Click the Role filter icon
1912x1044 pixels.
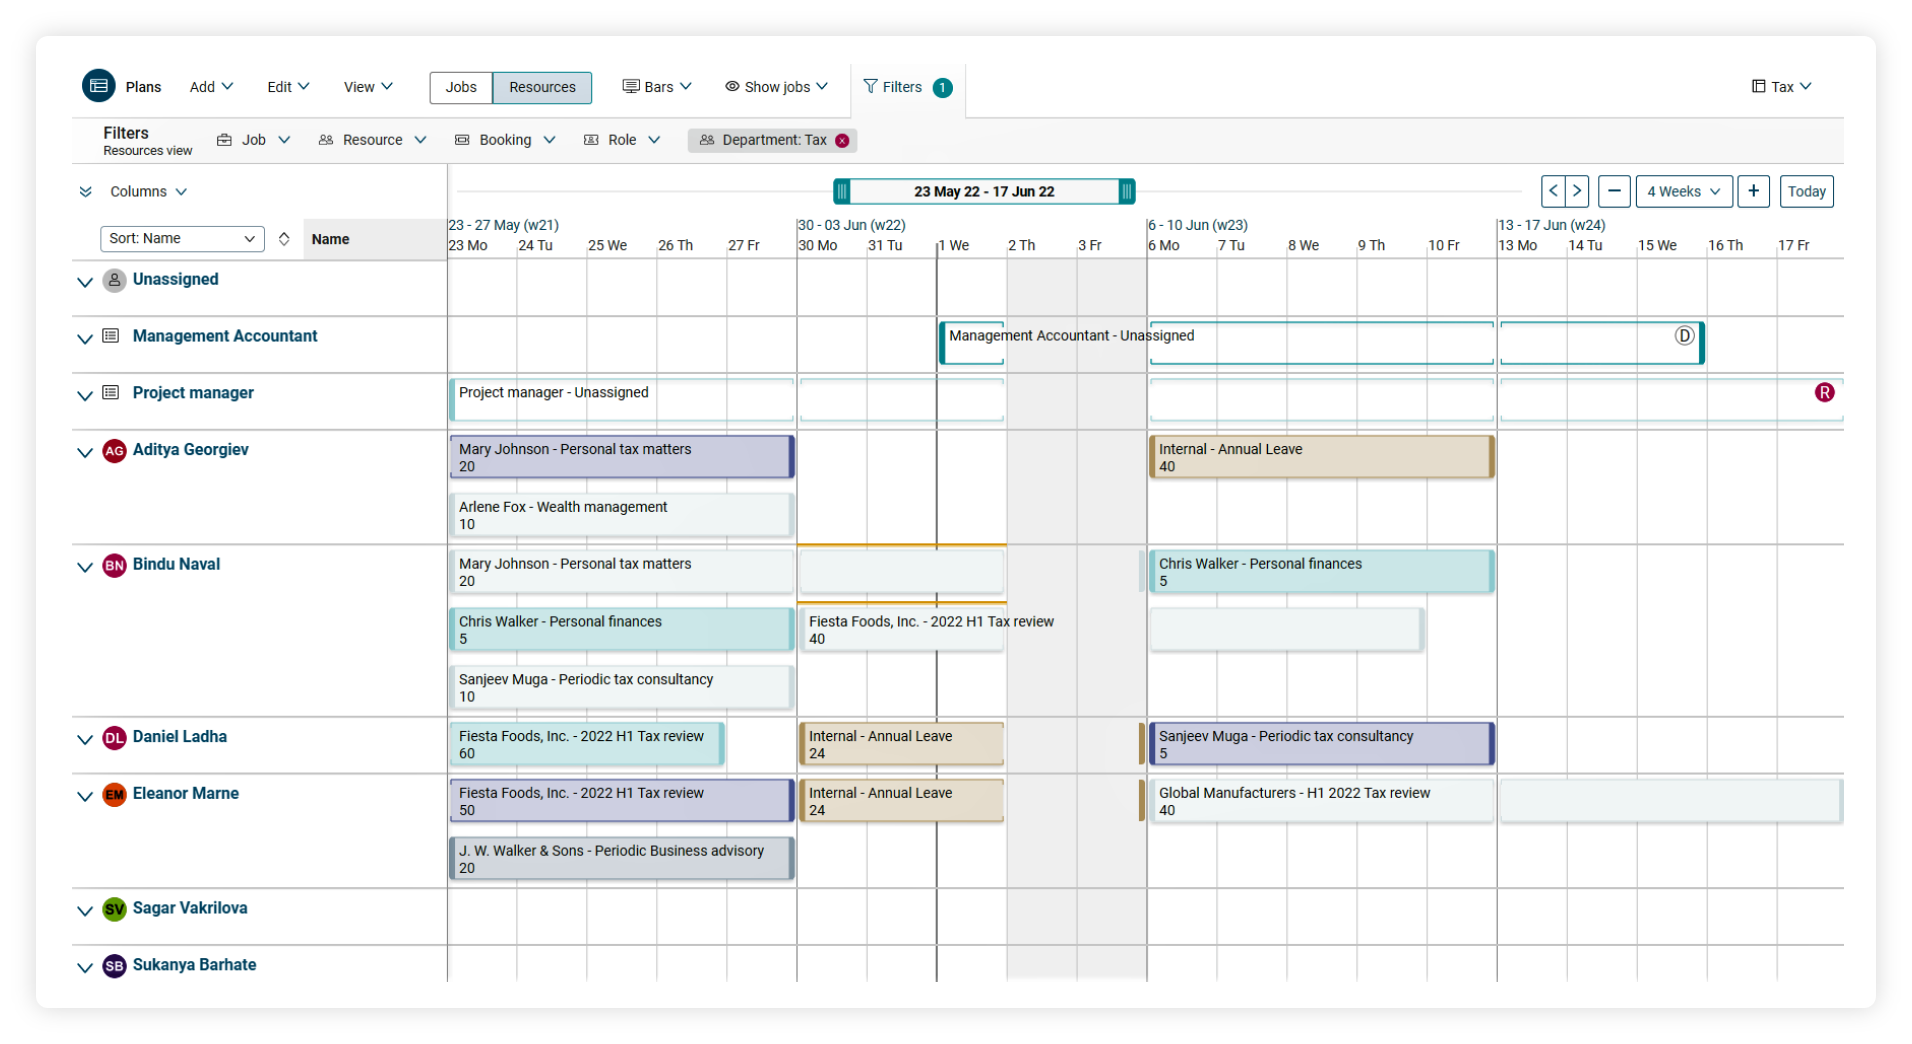pyautogui.click(x=592, y=140)
